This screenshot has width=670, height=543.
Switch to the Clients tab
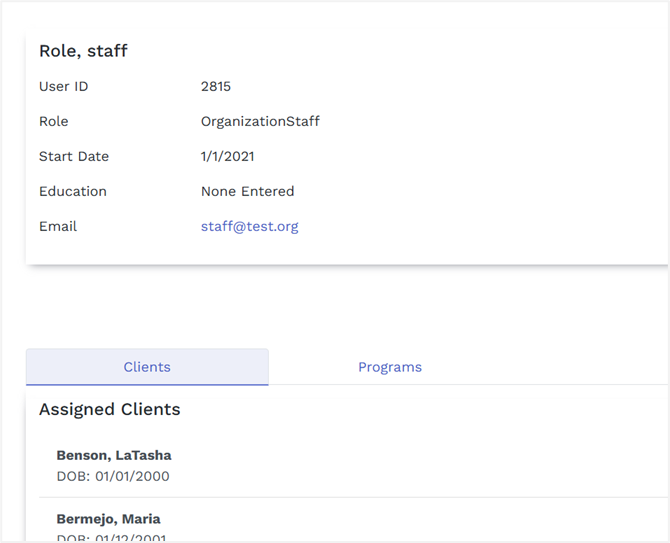(x=147, y=367)
